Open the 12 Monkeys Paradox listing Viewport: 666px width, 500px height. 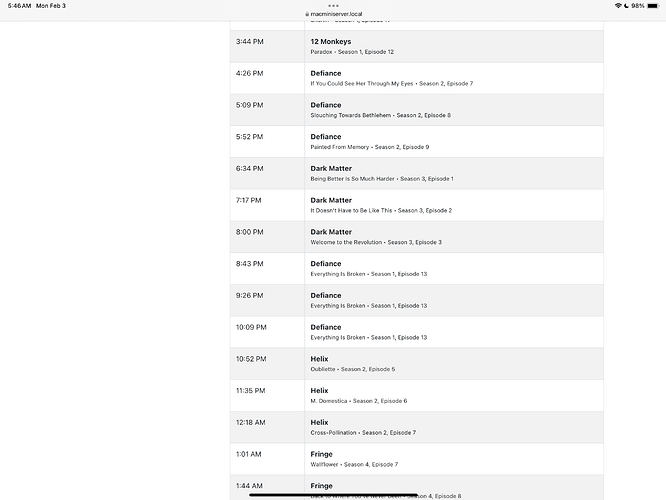click(x=453, y=46)
